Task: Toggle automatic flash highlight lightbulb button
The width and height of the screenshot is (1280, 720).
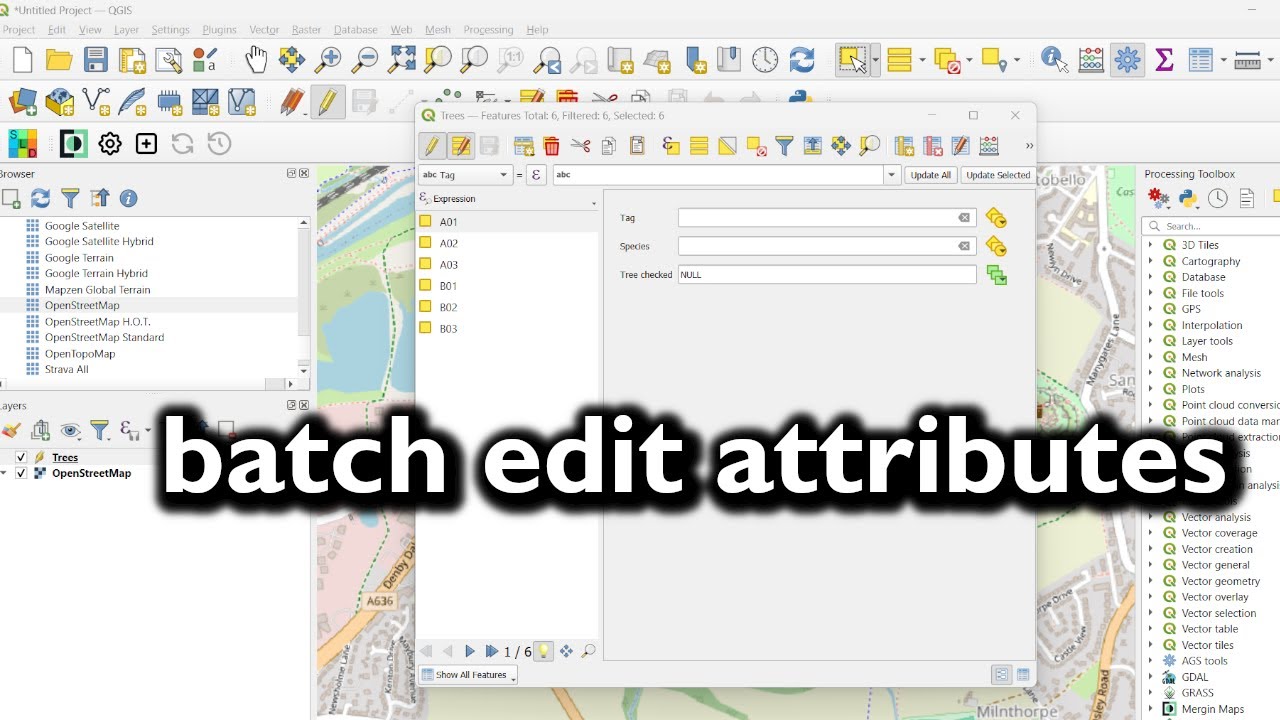Action: click(x=543, y=651)
